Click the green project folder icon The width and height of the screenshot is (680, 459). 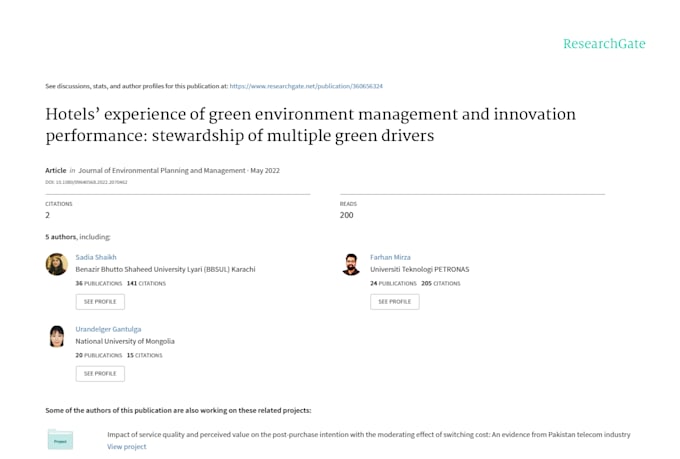(60, 439)
